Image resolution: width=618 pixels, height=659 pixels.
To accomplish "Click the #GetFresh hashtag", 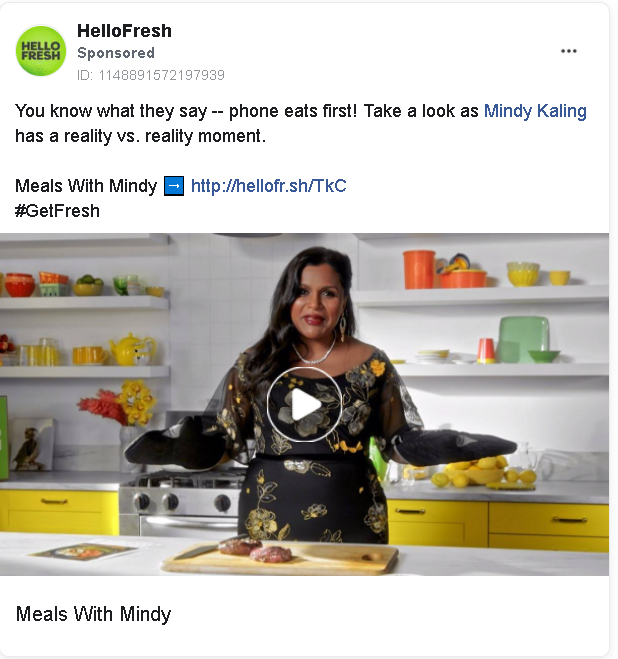I will pos(58,211).
